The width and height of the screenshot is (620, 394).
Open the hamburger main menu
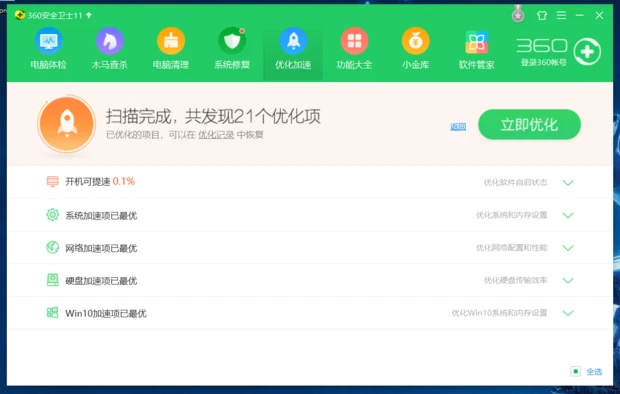tap(561, 15)
